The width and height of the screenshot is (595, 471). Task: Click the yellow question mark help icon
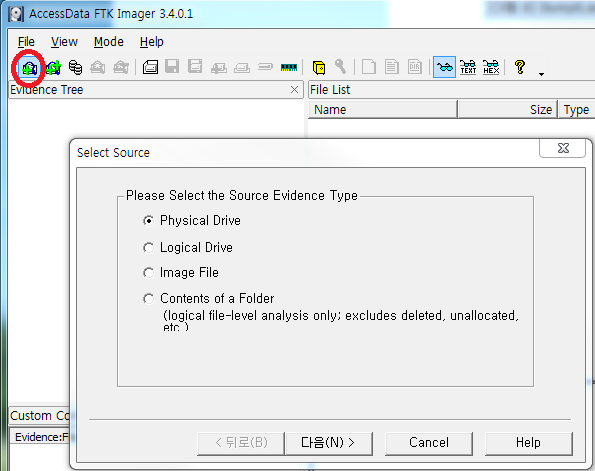(x=520, y=67)
